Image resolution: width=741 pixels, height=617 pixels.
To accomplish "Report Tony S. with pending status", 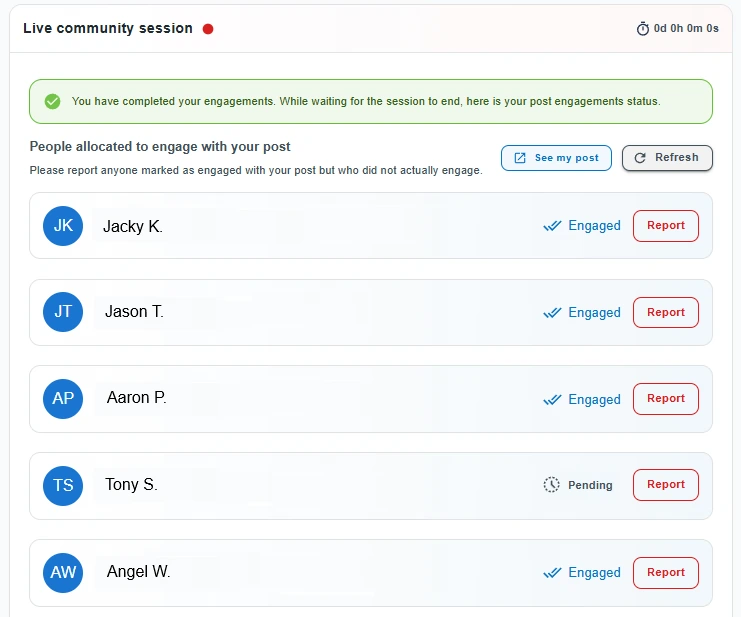I will pos(665,485).
